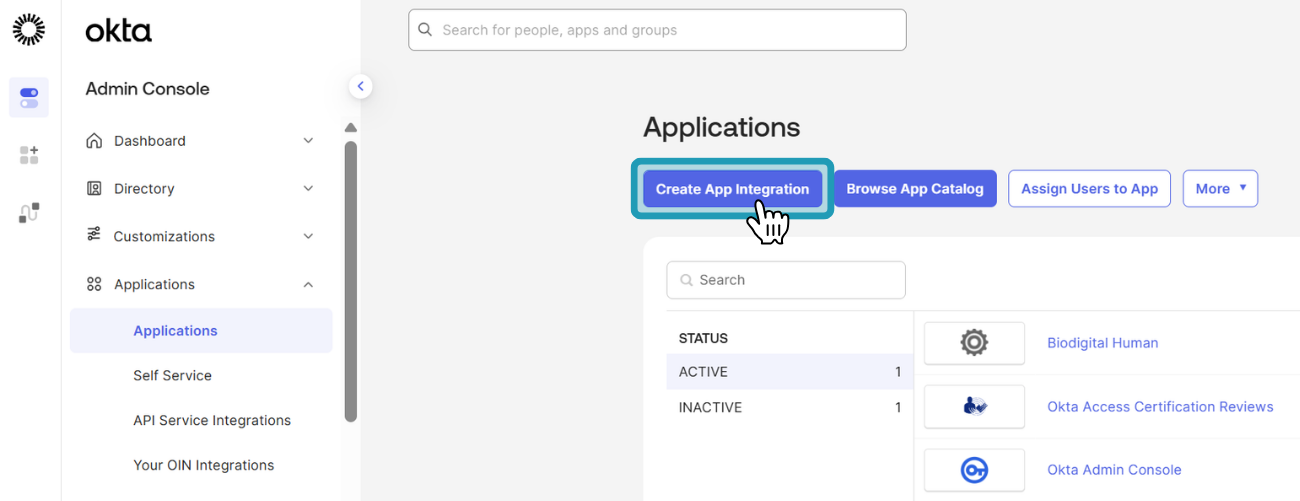This screenshot has width=1300, height=501.
Task: Open the apps grid plus icon in rail
Action: pos(29,155)
